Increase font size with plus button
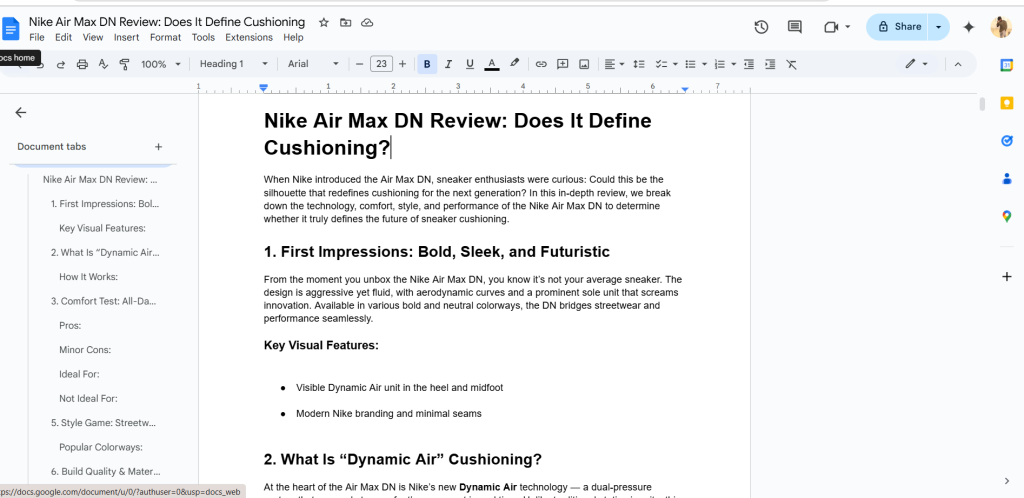 (x=402, y=64)
